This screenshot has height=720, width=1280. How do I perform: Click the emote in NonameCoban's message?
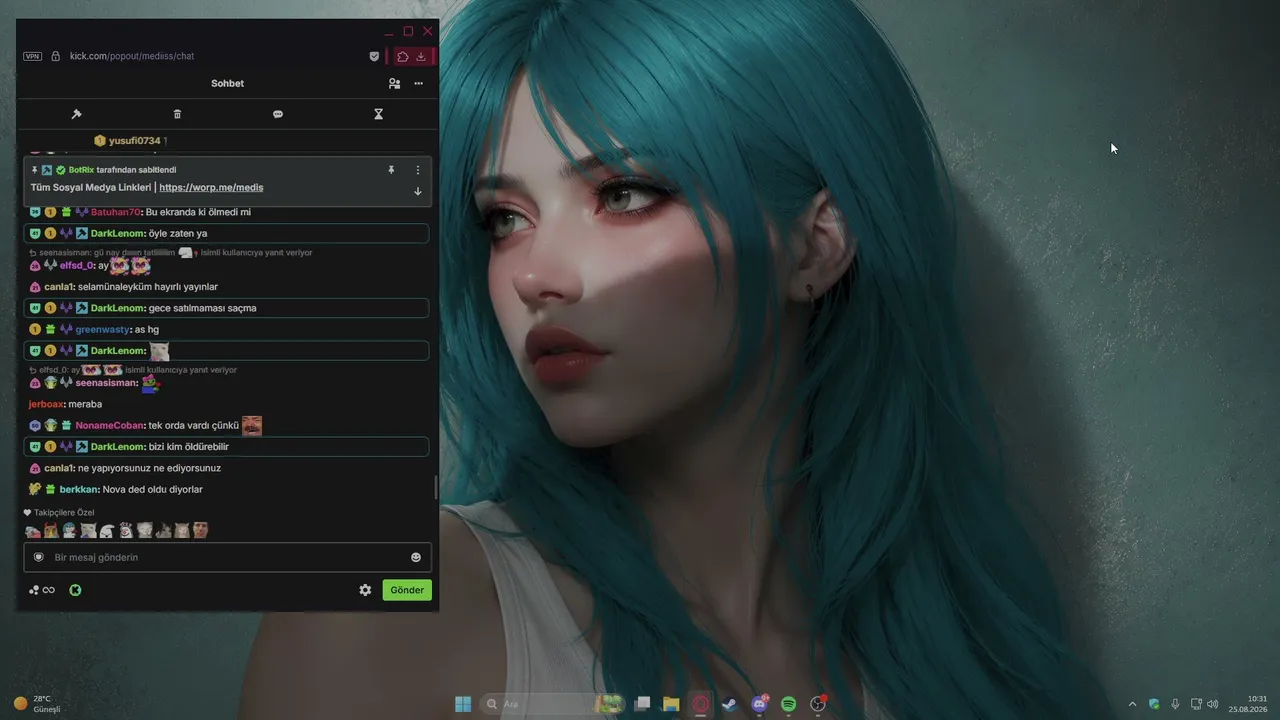click(x=252, y=425)
